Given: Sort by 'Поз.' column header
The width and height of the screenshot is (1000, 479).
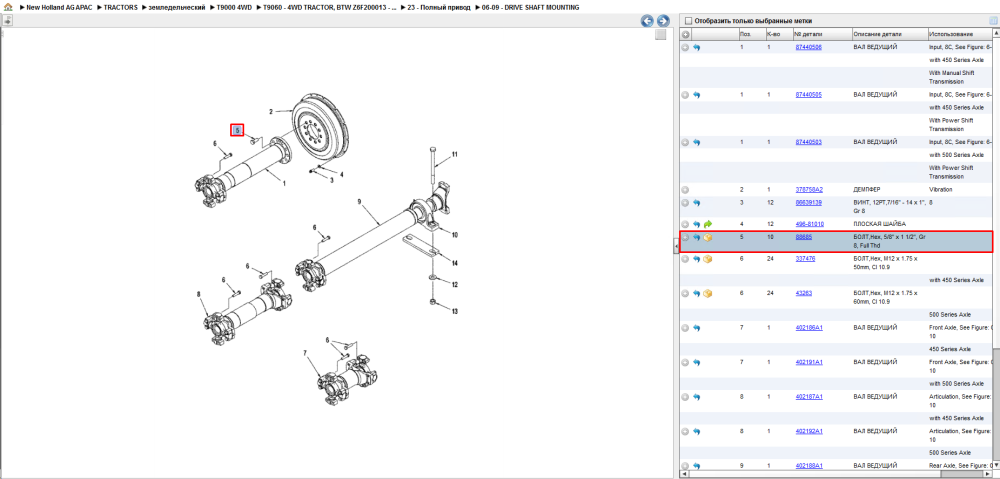Looking at the screenshot, I should coord(751,34).
